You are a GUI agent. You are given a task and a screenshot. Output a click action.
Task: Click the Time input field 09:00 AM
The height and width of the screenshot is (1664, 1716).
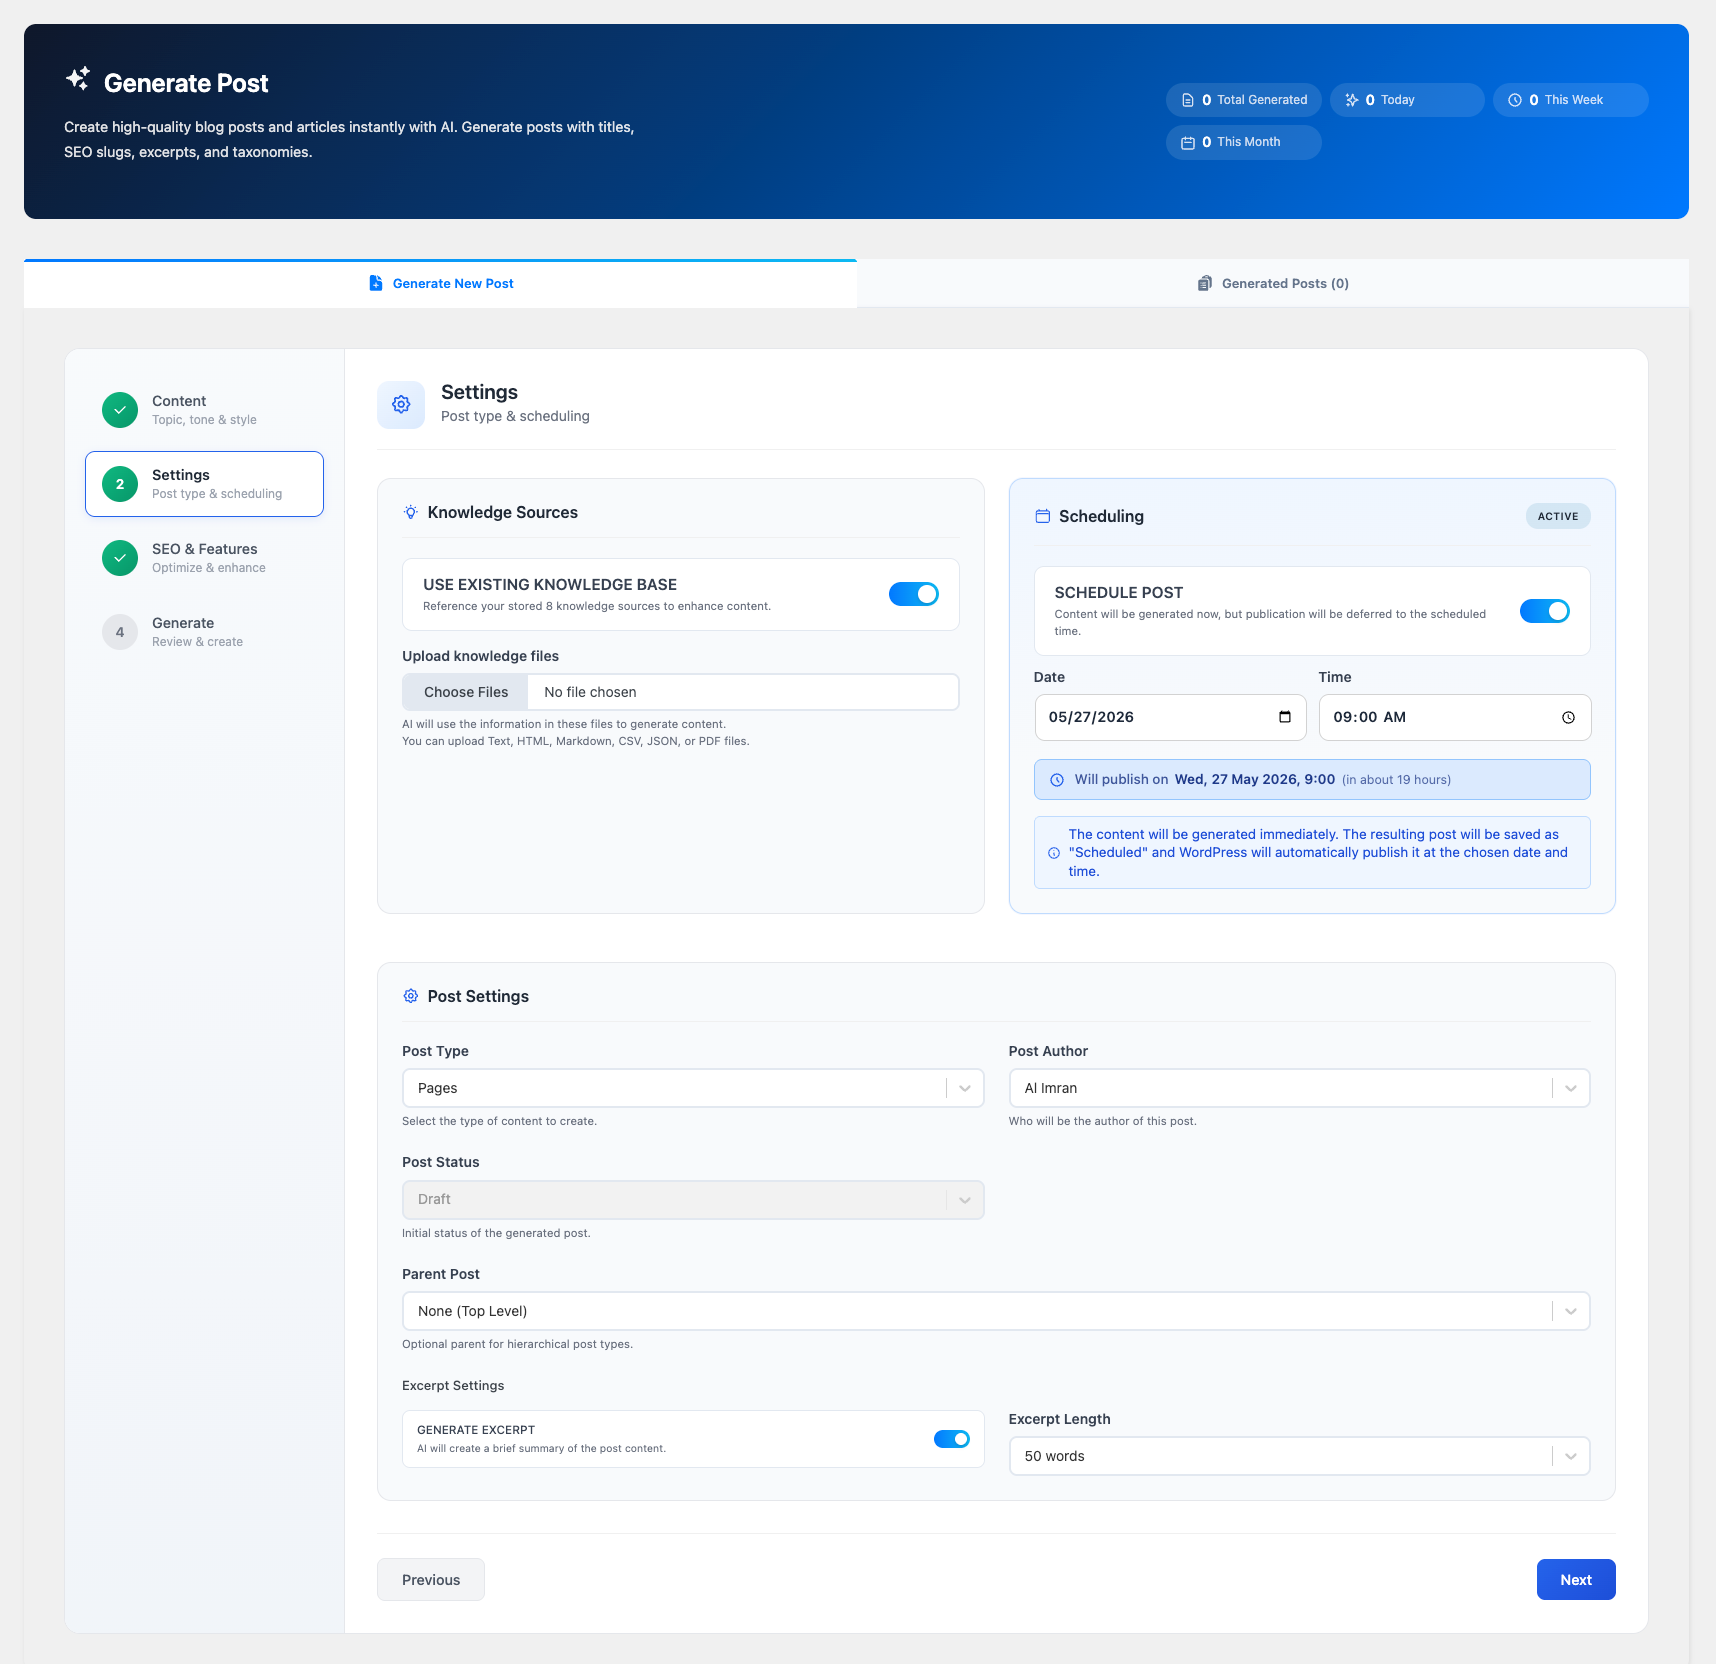point(1455,717)
